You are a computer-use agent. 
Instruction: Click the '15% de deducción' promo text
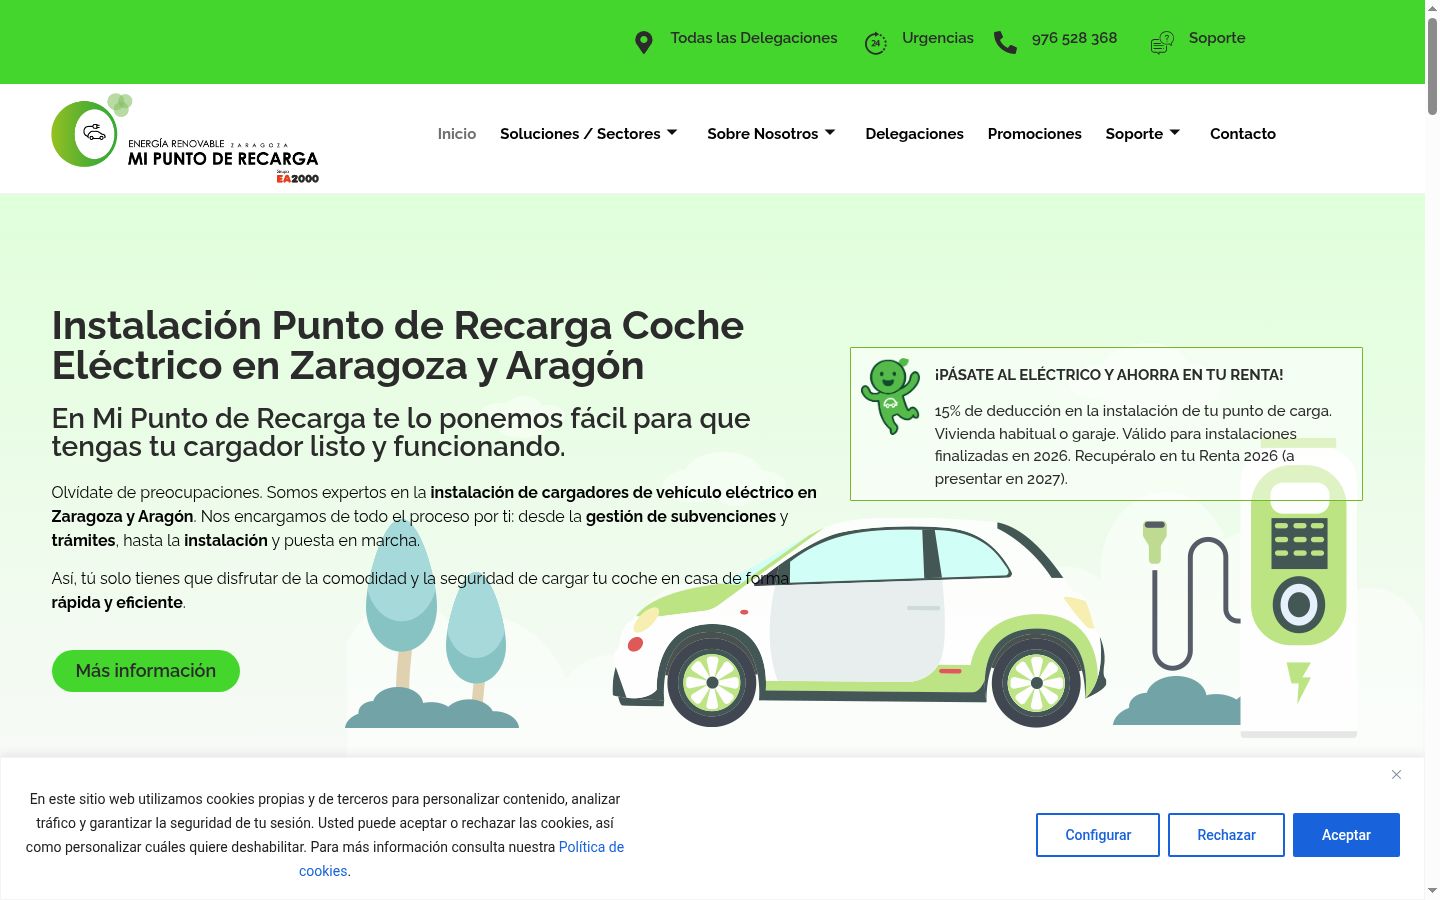pos(1134,445)
